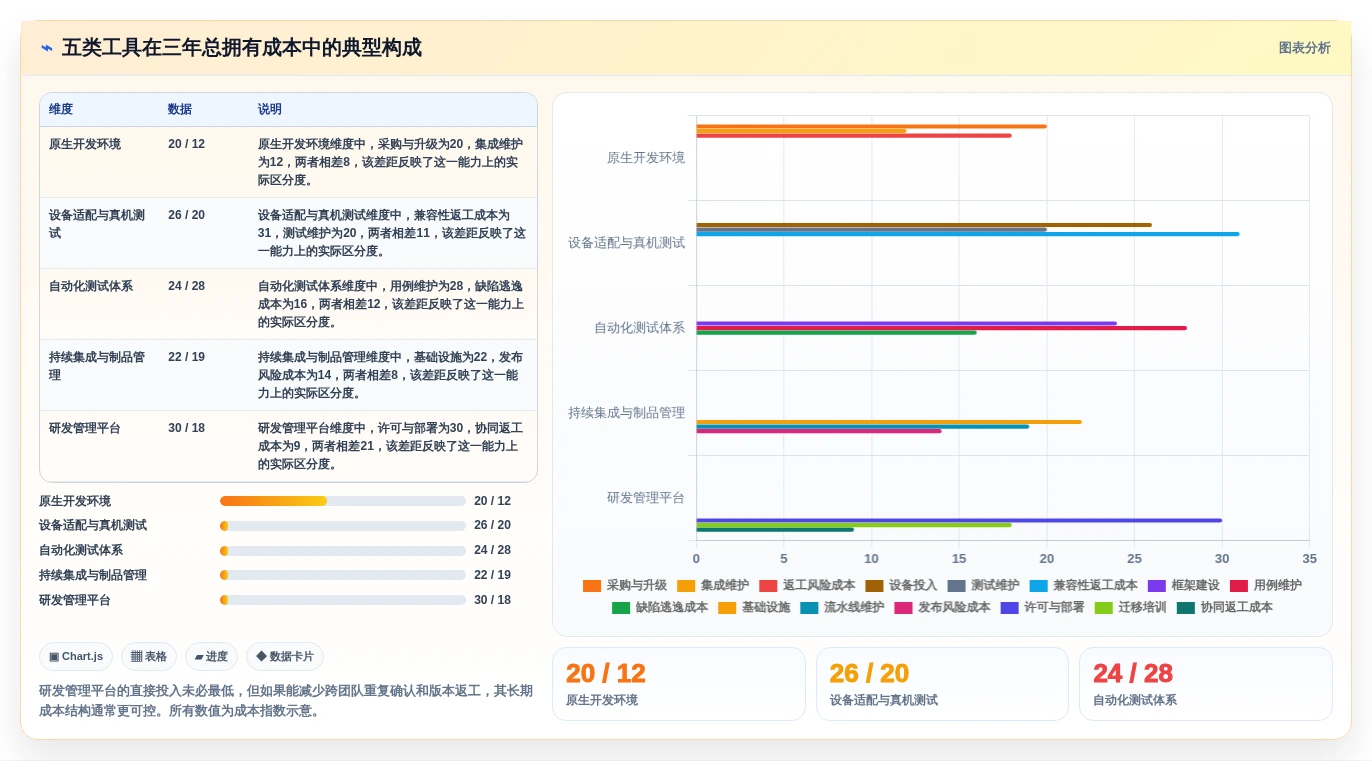This screenshot has height=761, width=1372.
Task: Select the 进度 tag
Action: [x=211, y=656]
